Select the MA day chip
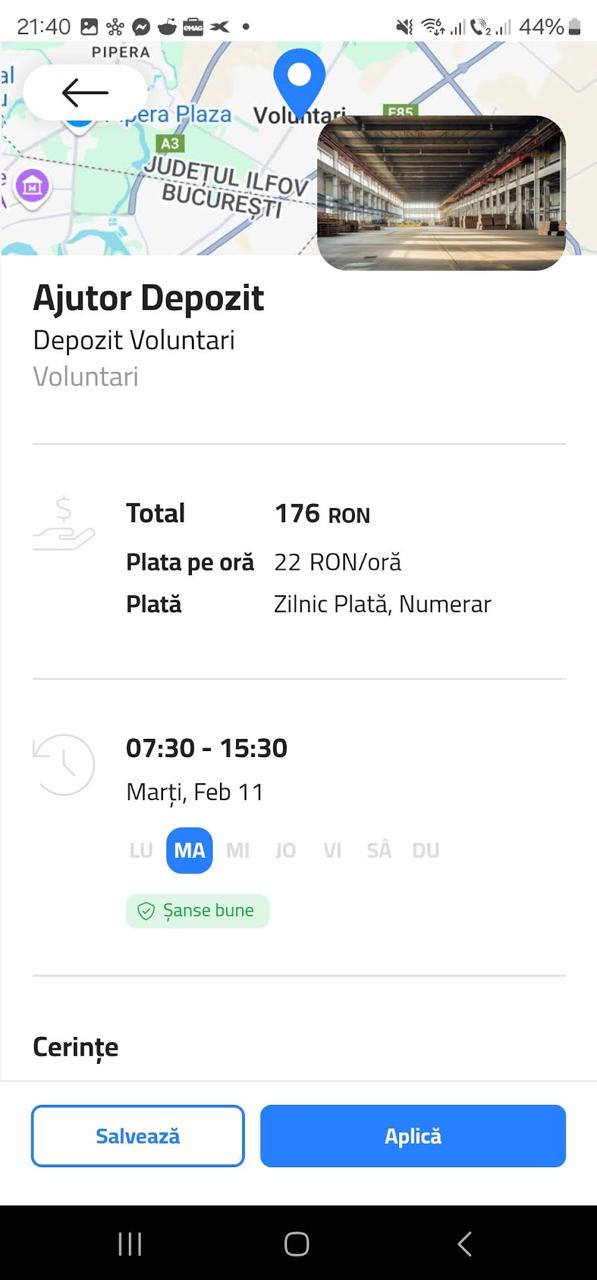The width and height of the screenshot is (597, 1280). coord(189,851)
